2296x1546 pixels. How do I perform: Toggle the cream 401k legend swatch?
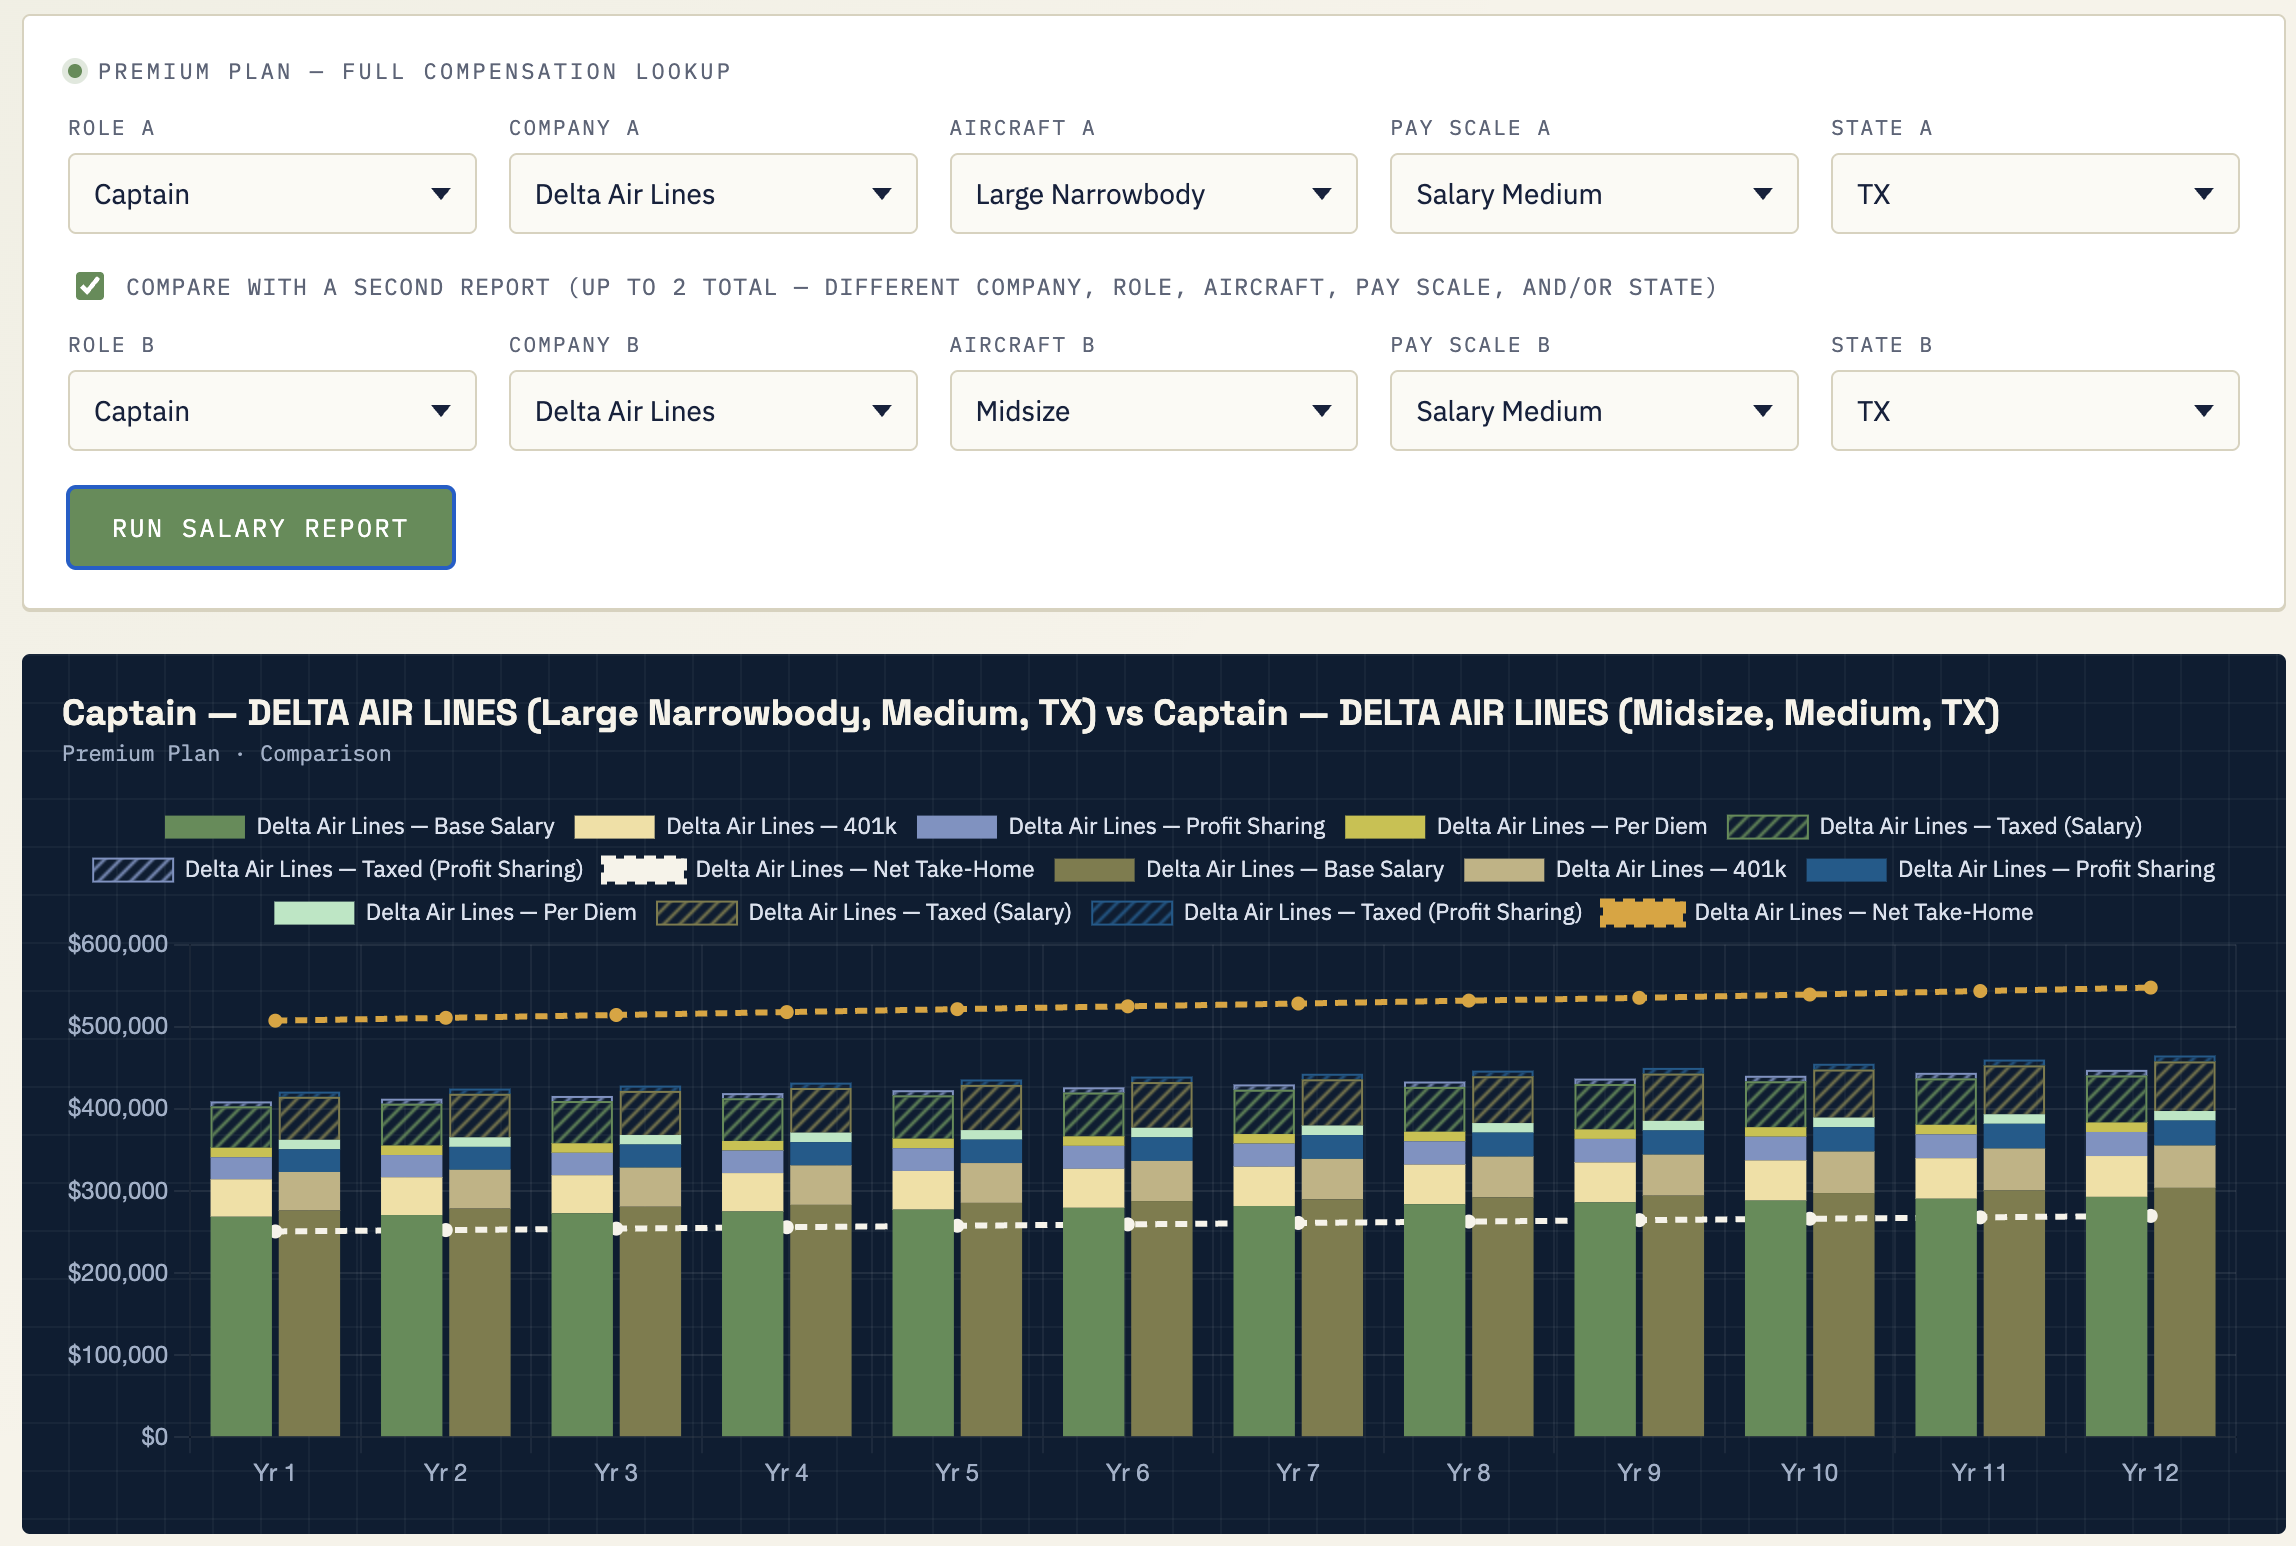tap(614, 826)
